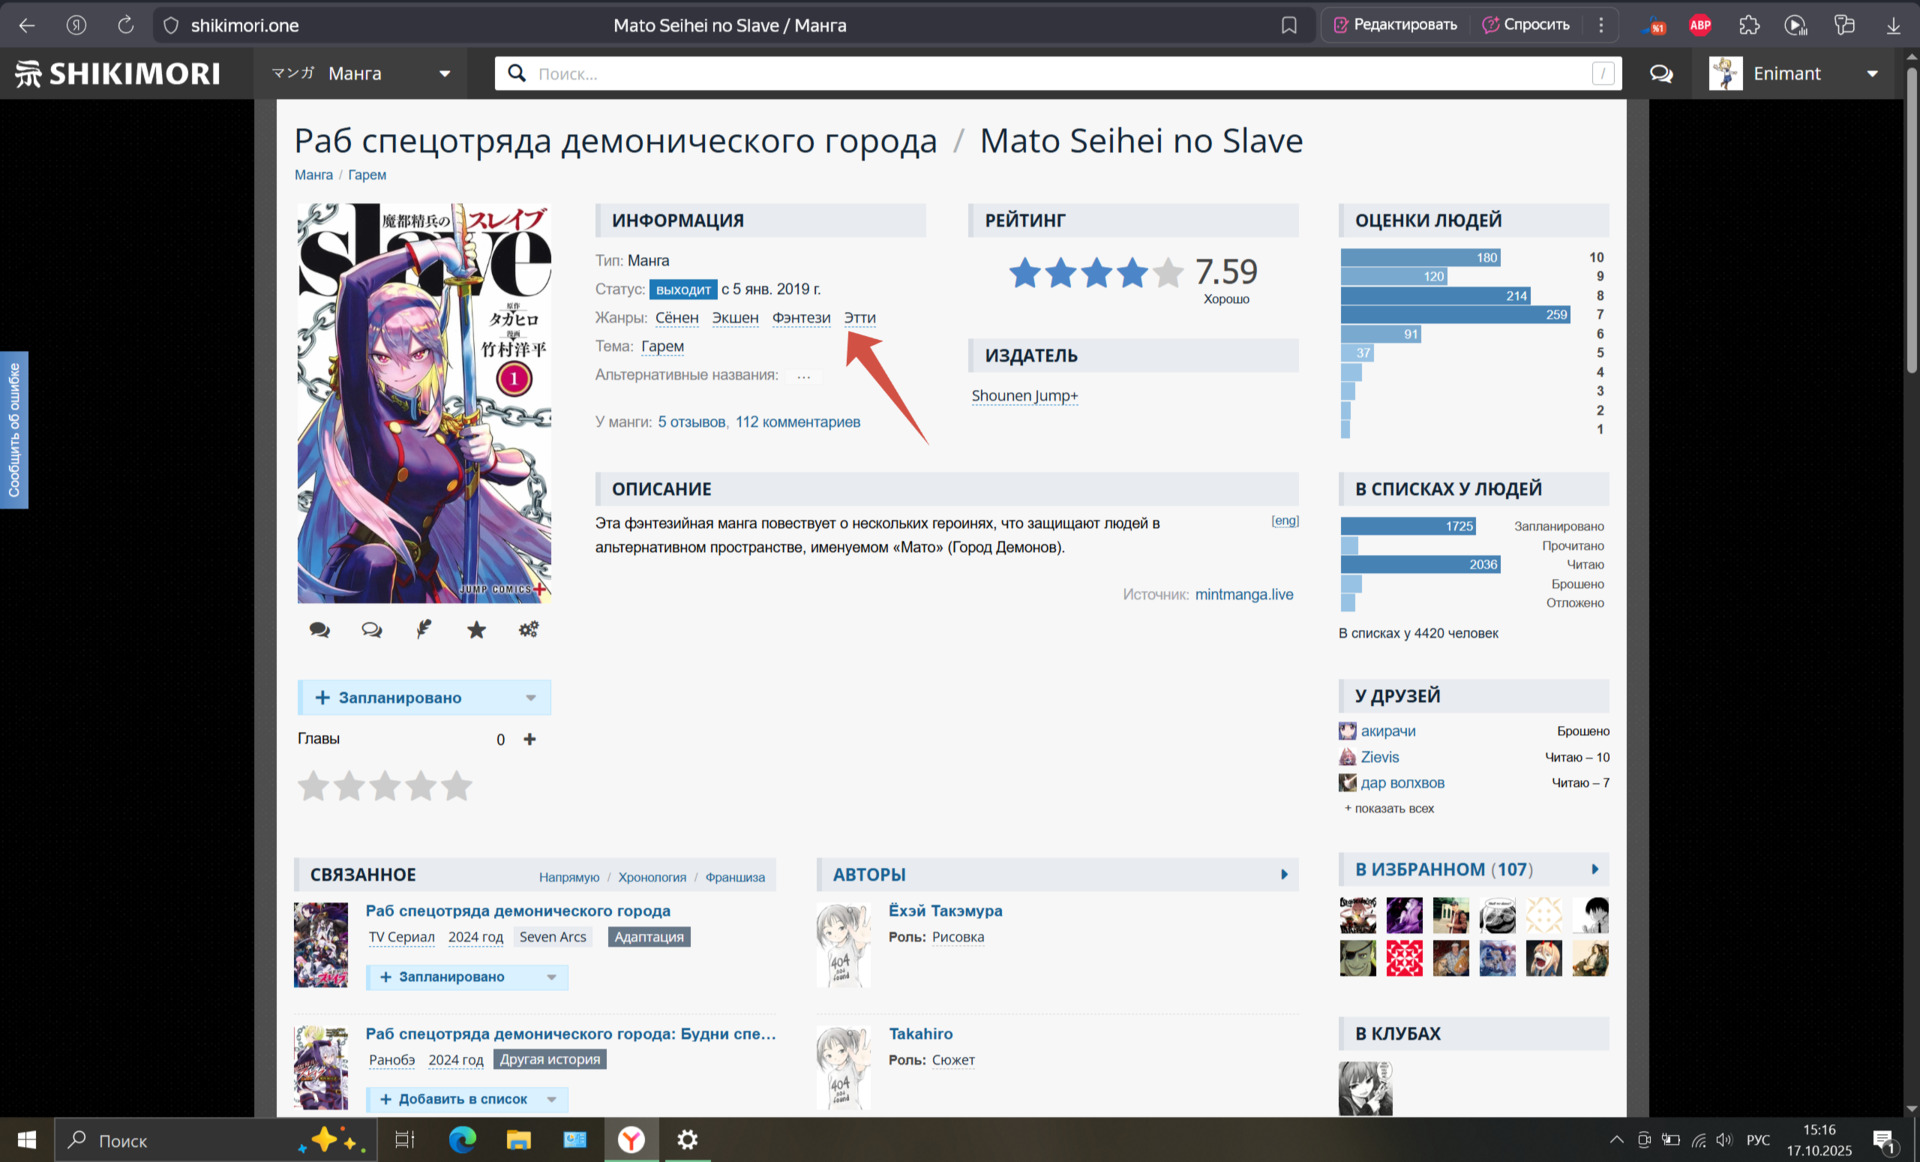This screenshot has width=1920, height=1162.
Task: Open the Манга section dropdown in header
Action: coord(444,73)
